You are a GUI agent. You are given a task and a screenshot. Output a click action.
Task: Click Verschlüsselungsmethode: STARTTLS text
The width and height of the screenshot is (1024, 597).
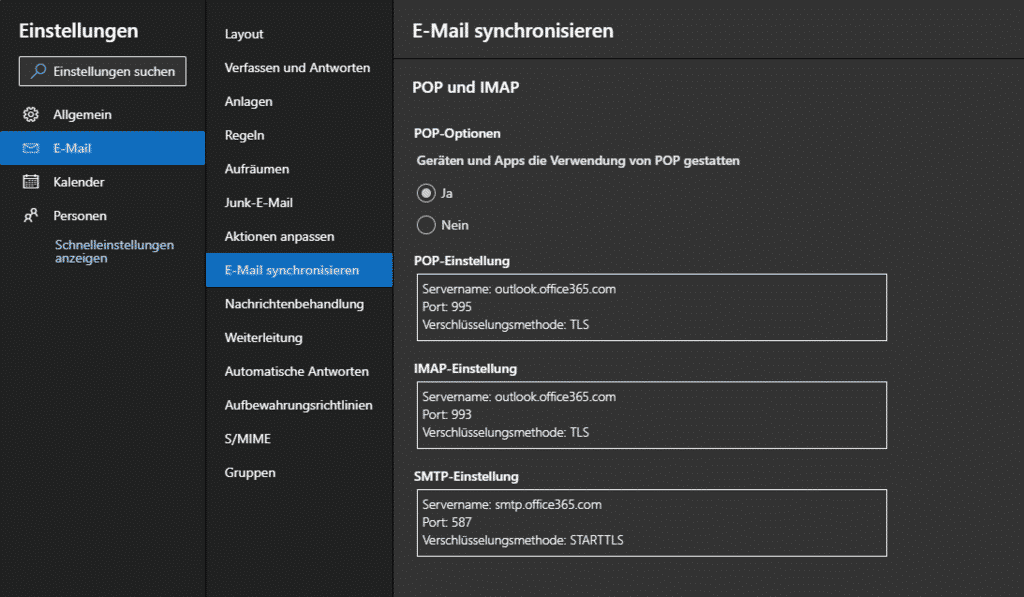[522, 540]
